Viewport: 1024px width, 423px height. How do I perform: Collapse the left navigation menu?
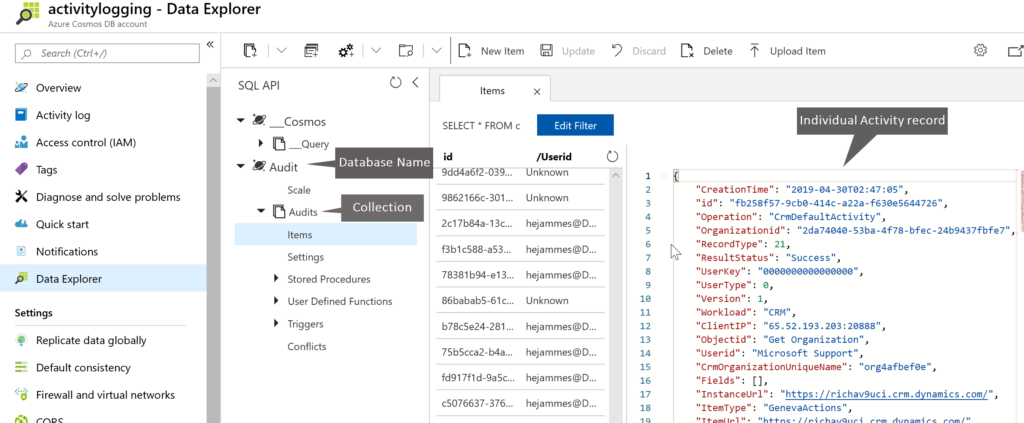tap(210, 44)
